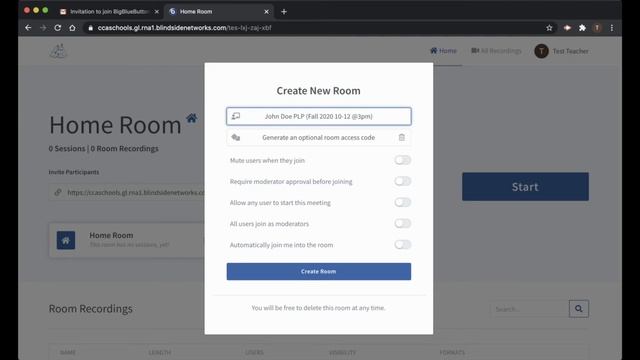Go to Home in the navigation

click(443, 51)
